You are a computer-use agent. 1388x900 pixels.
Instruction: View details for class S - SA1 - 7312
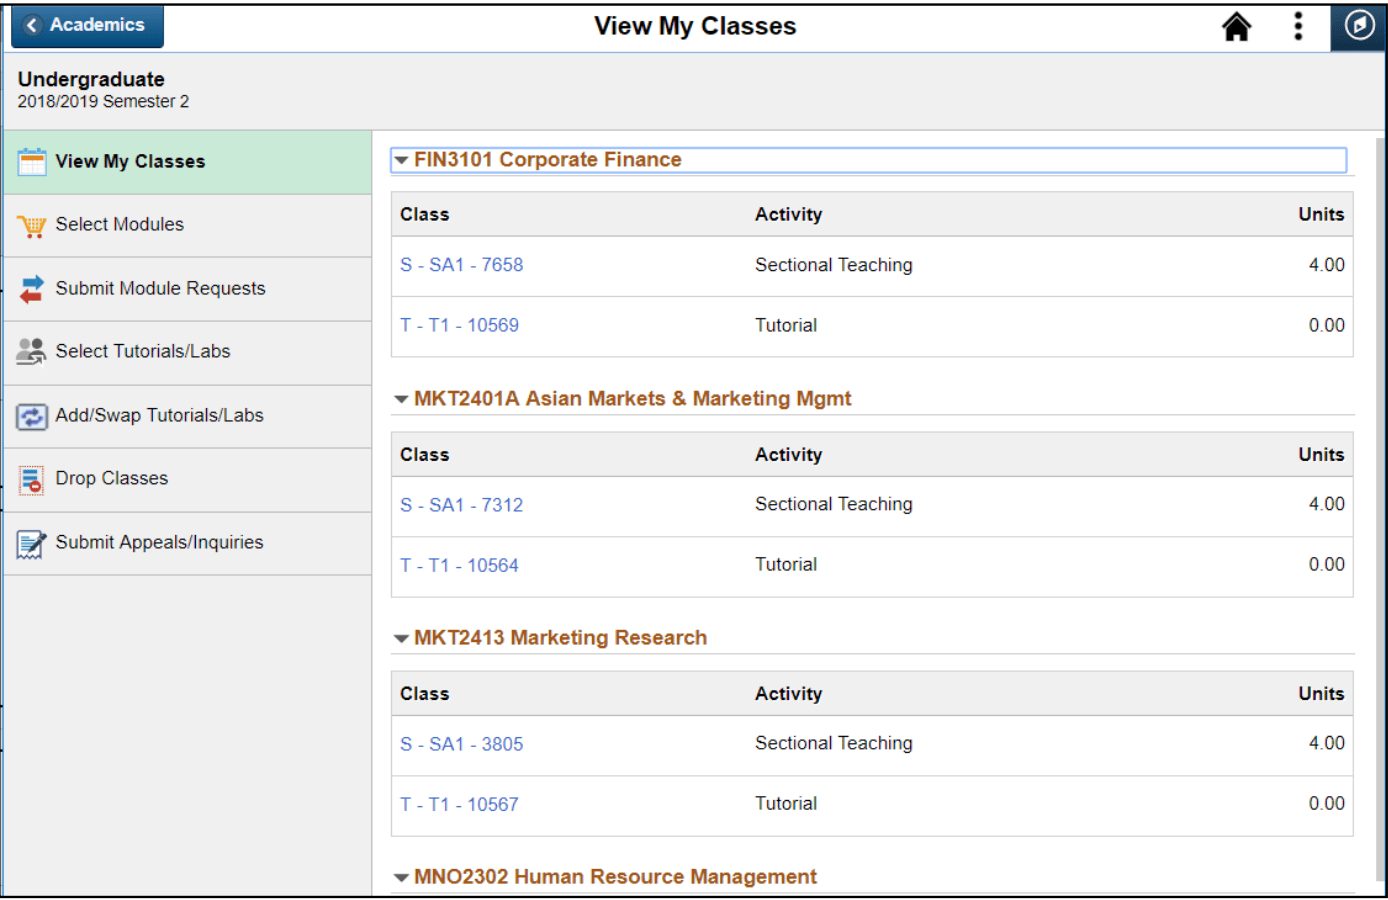(x=462, y=505)
